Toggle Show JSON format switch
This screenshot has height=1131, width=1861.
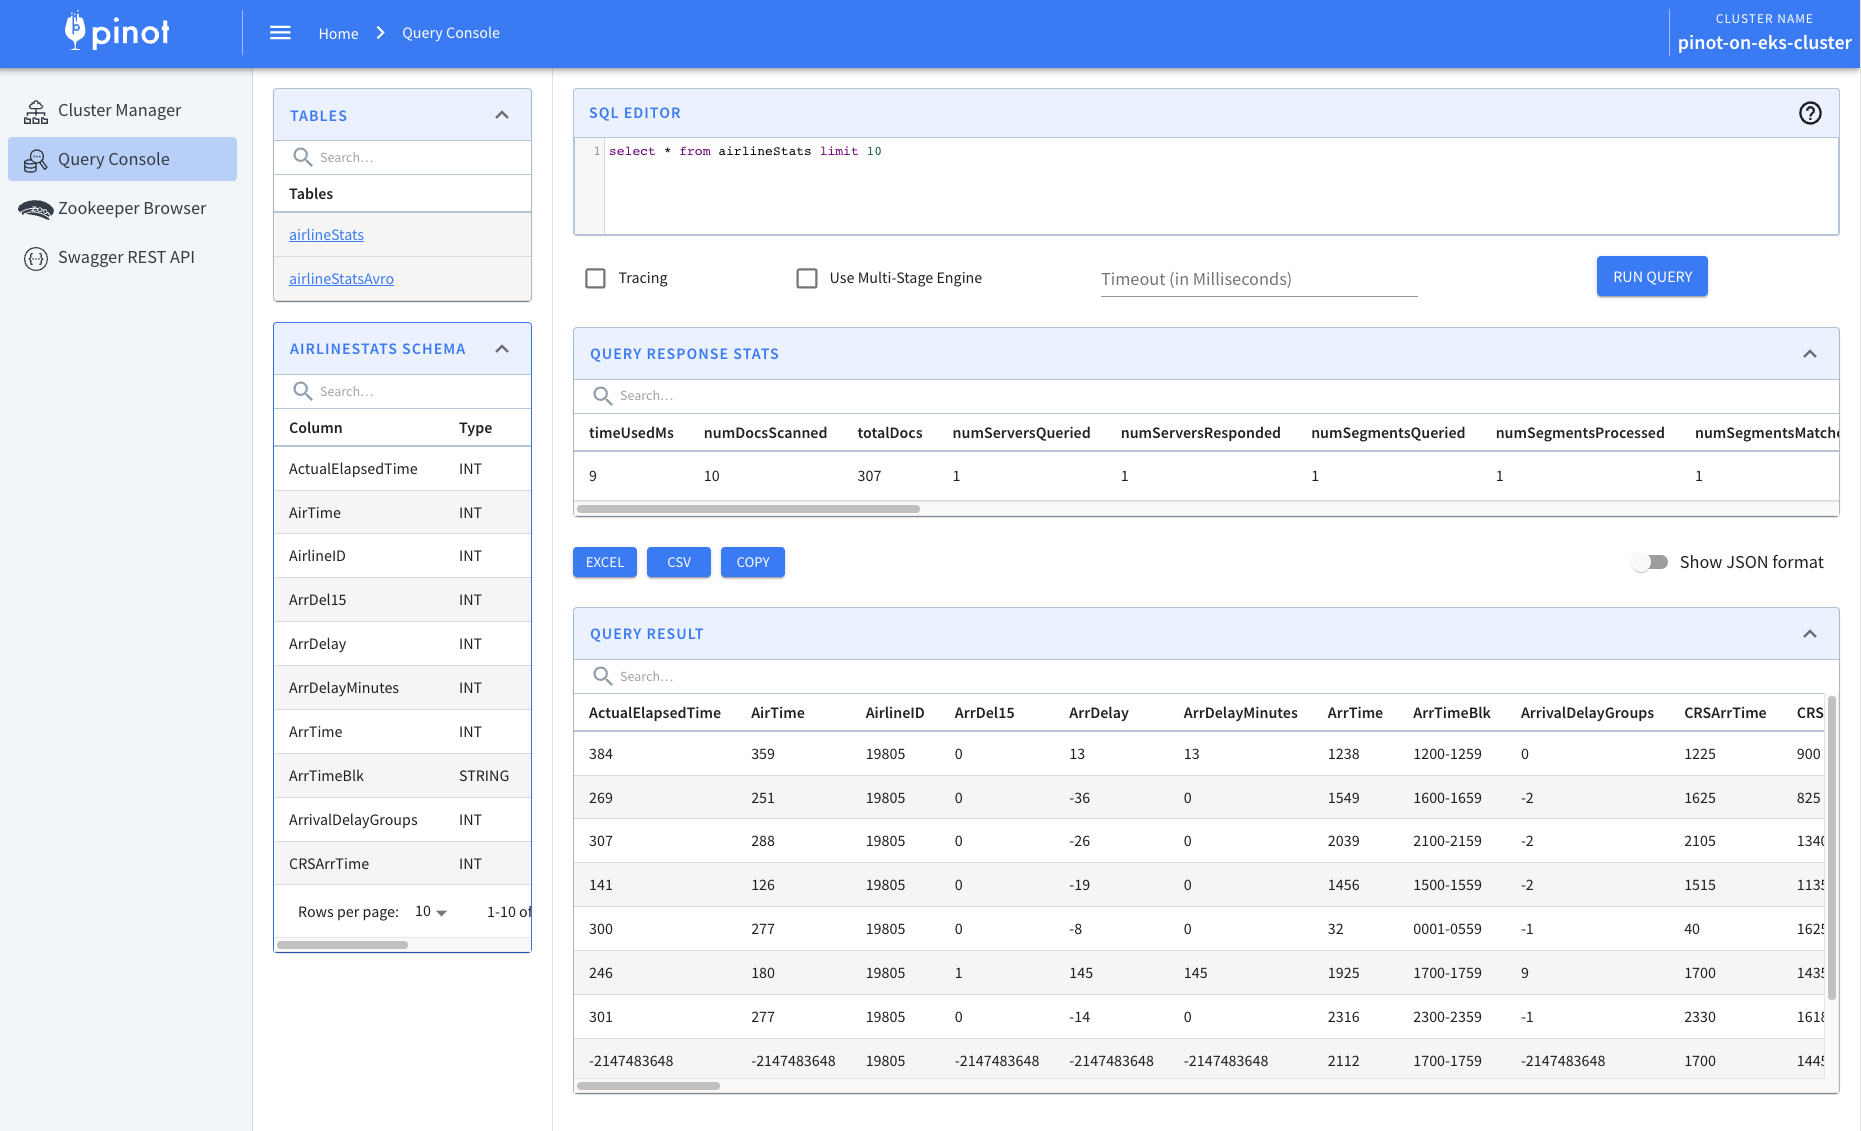click(x=1650, y=562)
